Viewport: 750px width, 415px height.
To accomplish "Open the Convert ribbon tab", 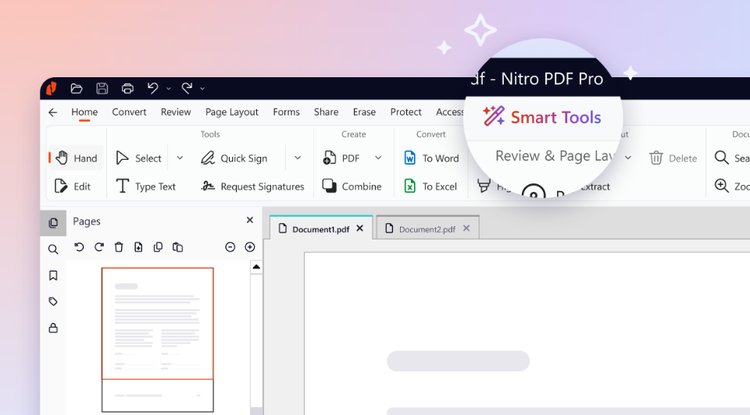I will 129,112.
